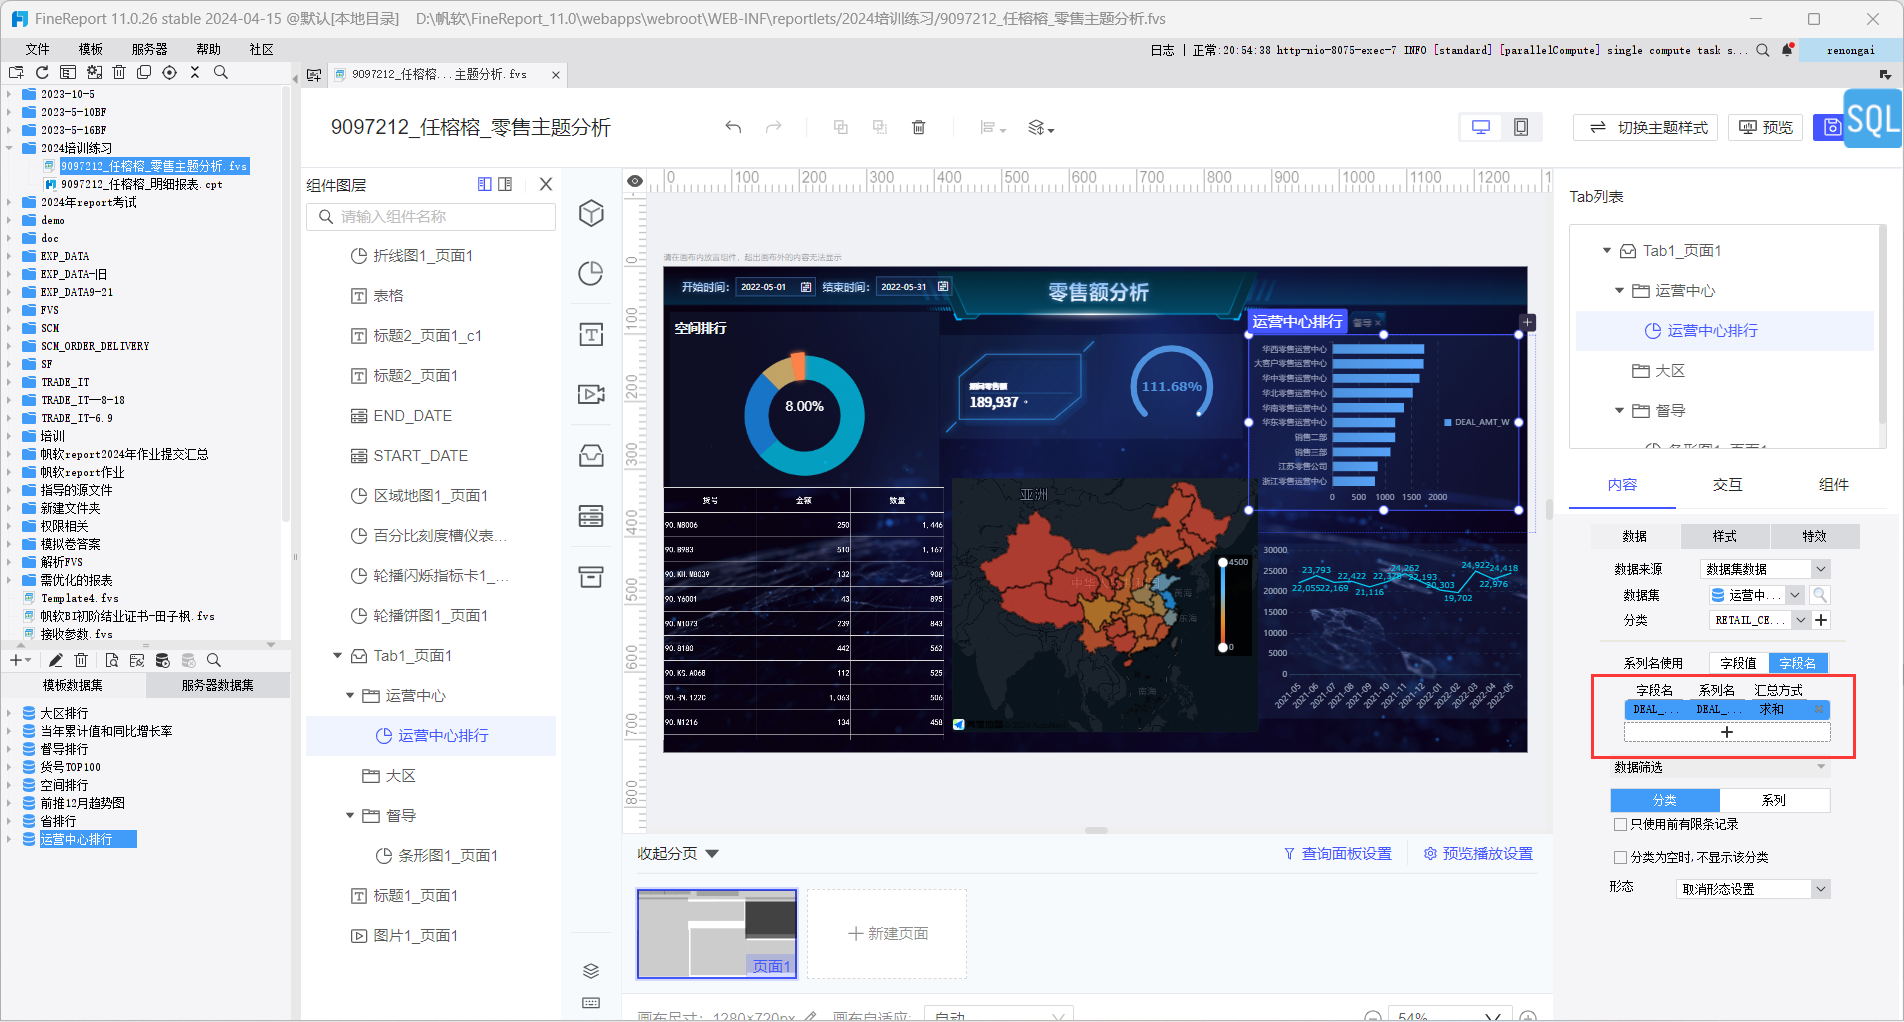
Task: Open the text component icon in sidebar
Action: click(591, 334)
